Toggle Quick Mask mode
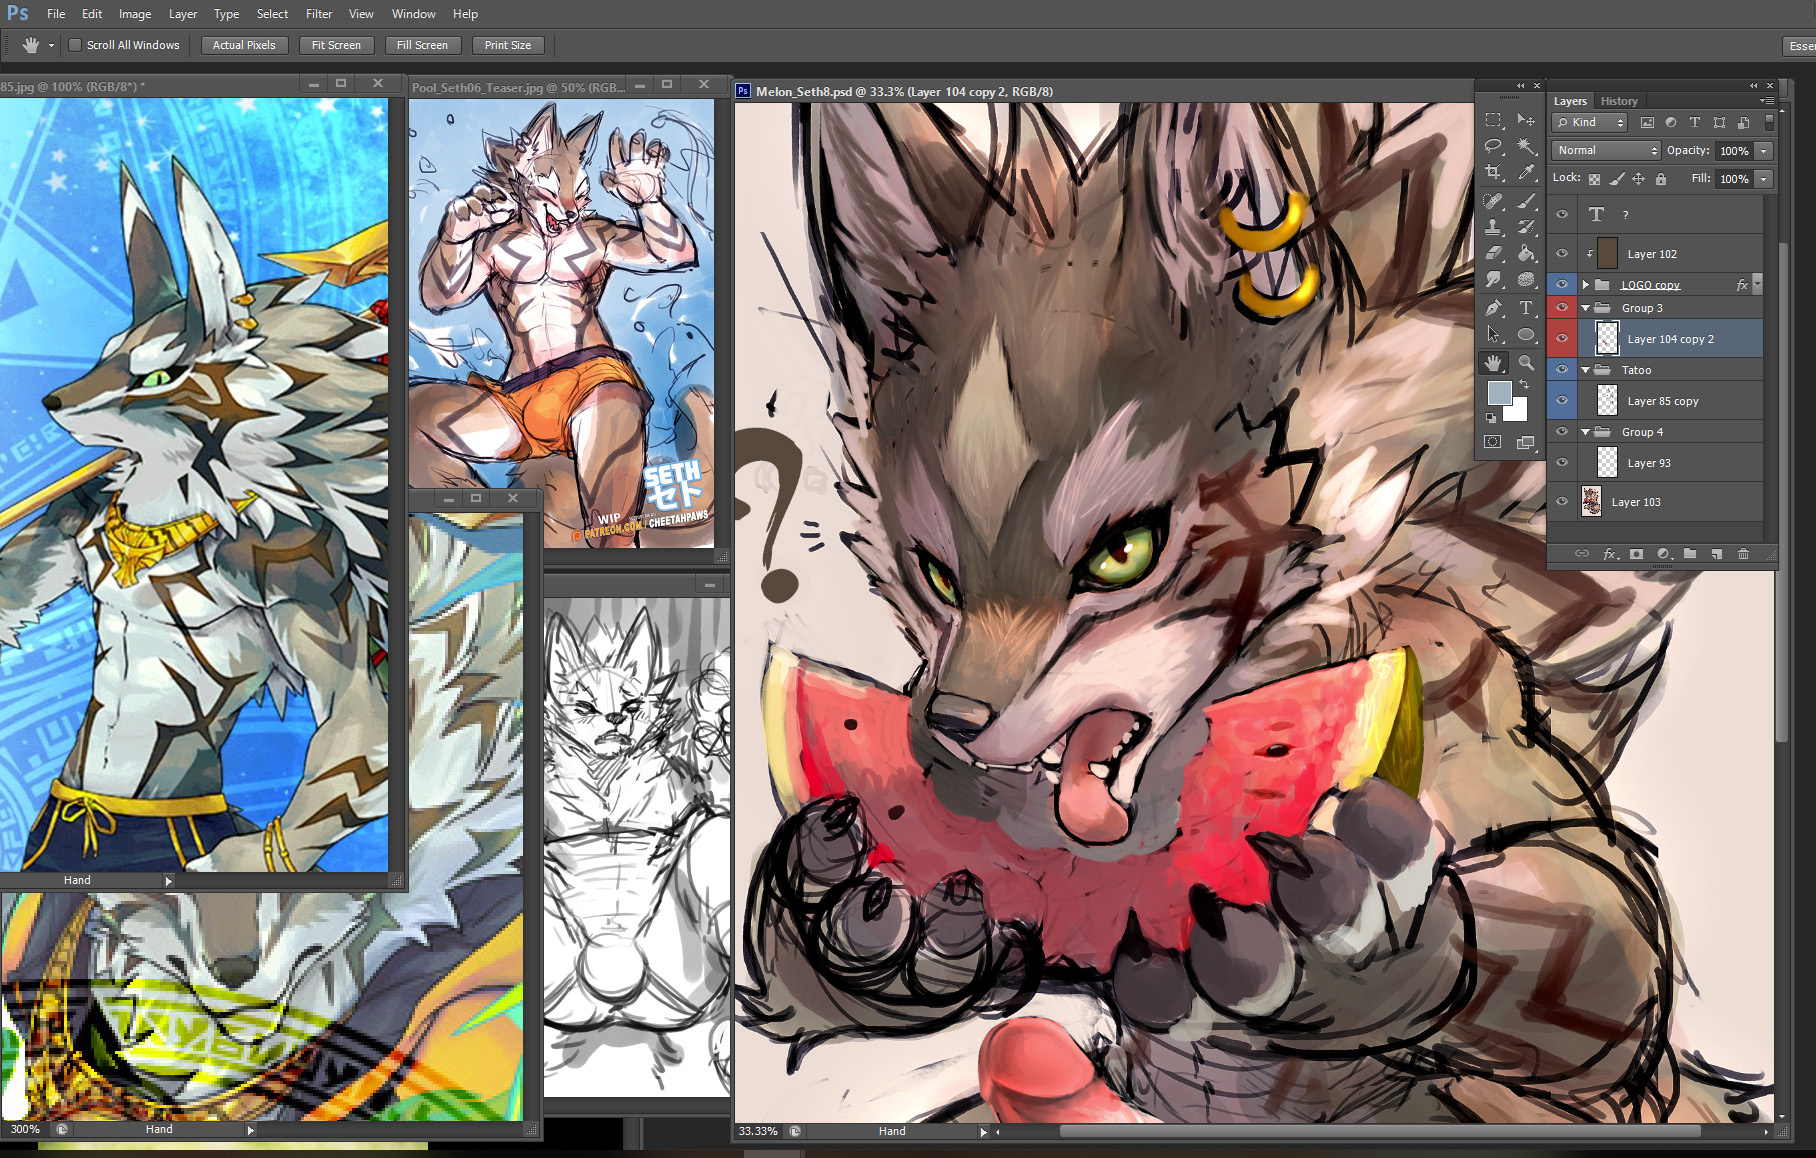Screen dimensions: 1816x1158 point(1493,442)
